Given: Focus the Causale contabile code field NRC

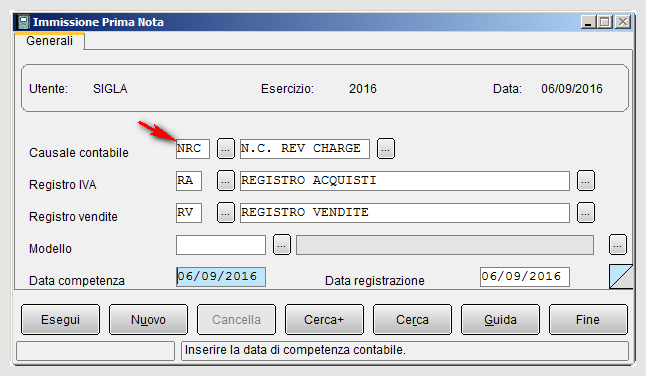Looking at the screenshot, I should [193, 149].
